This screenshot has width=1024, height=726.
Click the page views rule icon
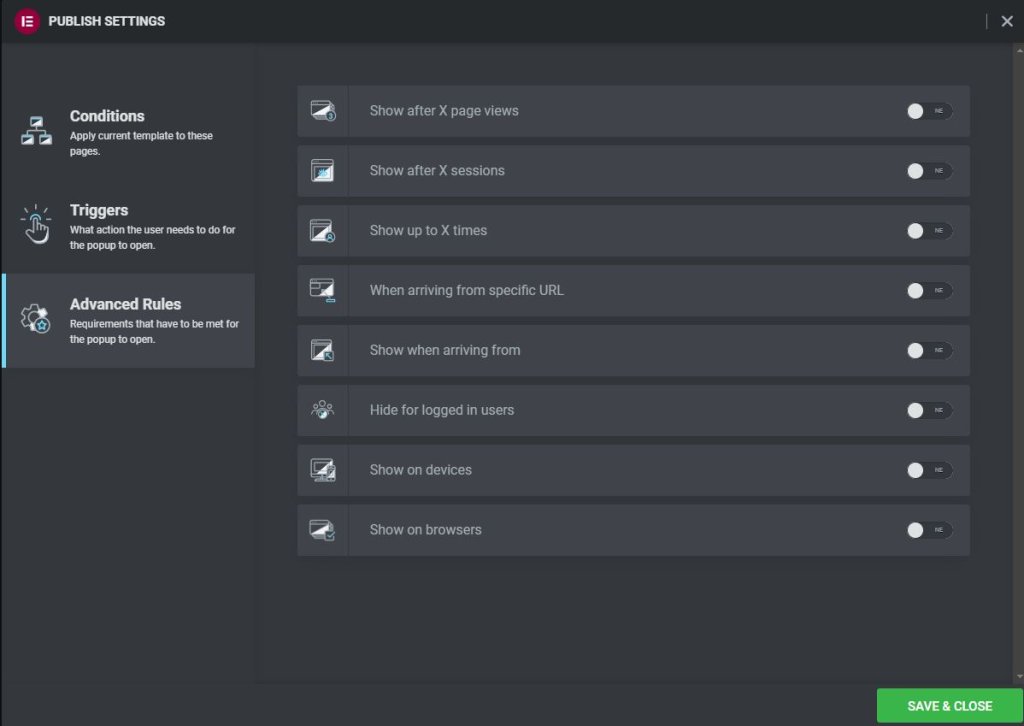[322, 111]
